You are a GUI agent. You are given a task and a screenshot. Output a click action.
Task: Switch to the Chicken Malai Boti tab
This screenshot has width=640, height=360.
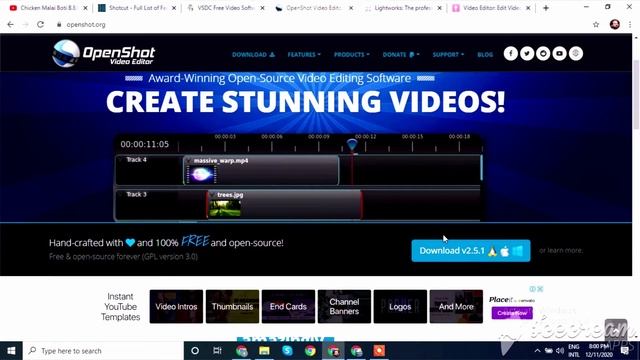(48, 8)
